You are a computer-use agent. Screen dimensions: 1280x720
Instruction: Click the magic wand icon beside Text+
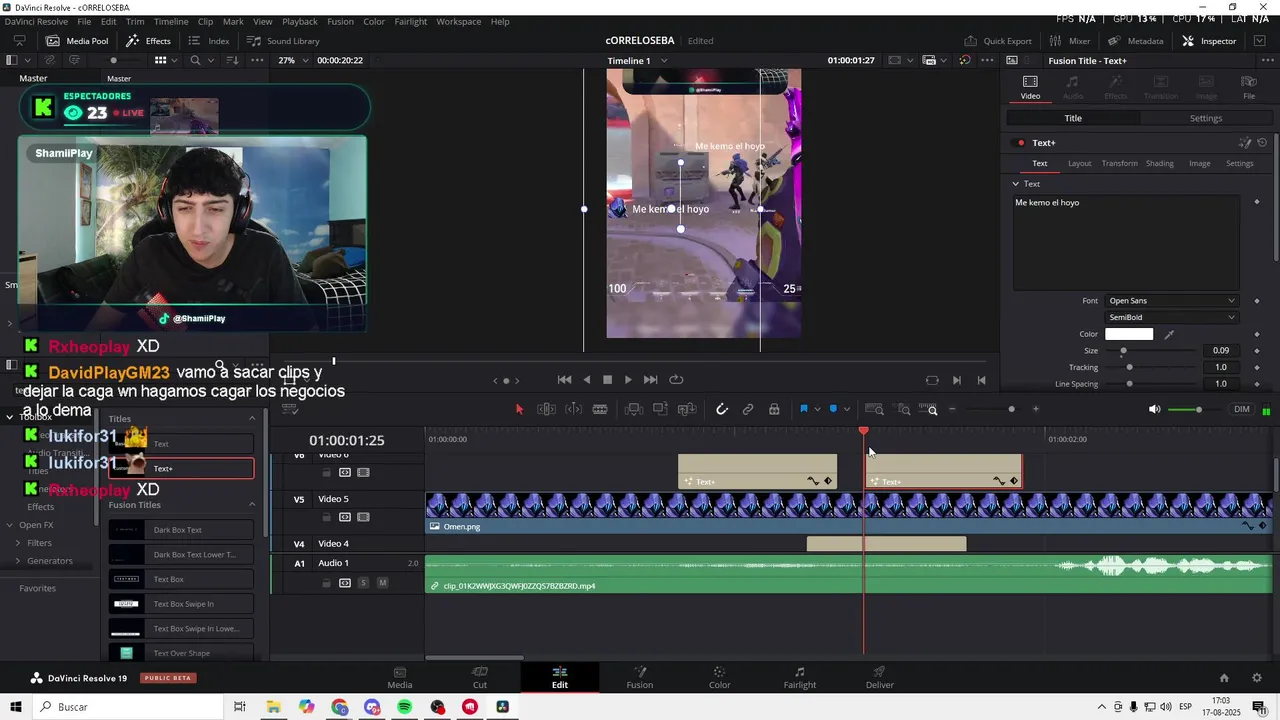pyautogui.click(x=1245, y=143)
